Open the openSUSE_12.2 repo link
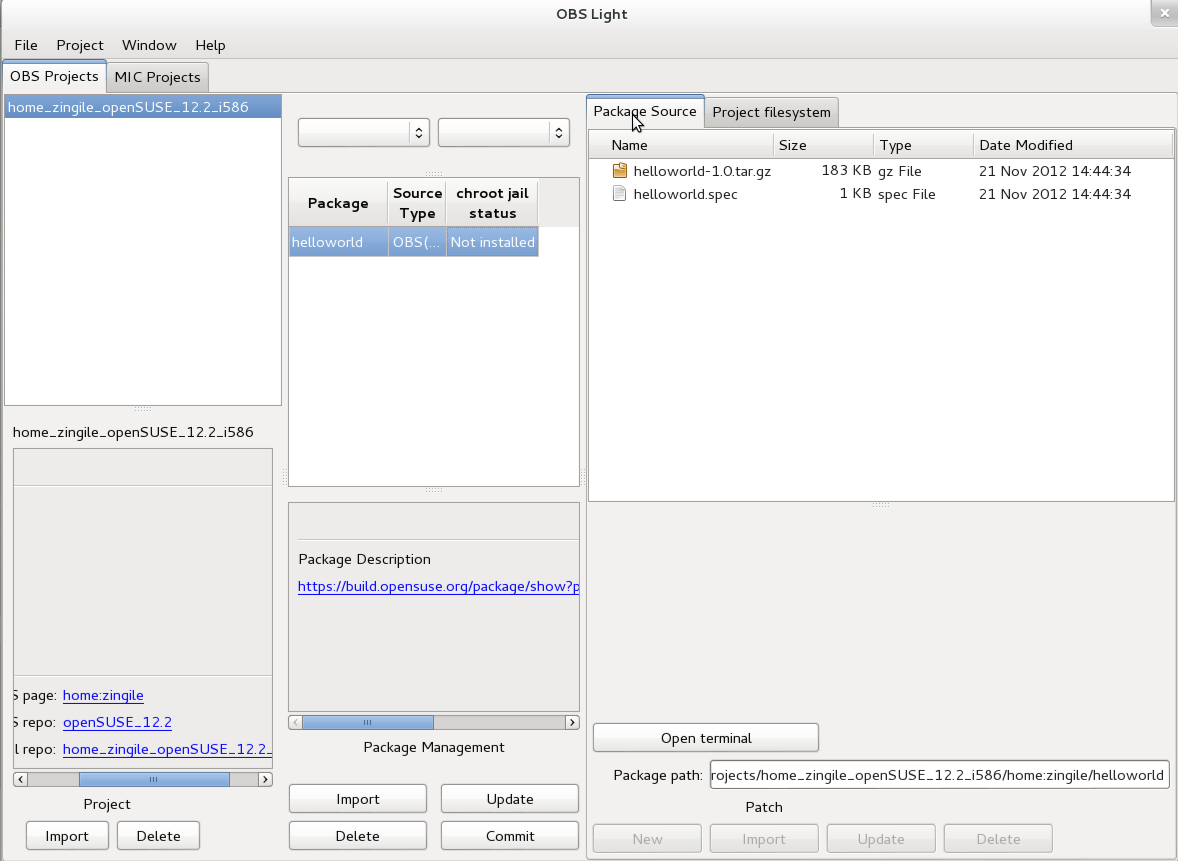 (x=117, y=722)
